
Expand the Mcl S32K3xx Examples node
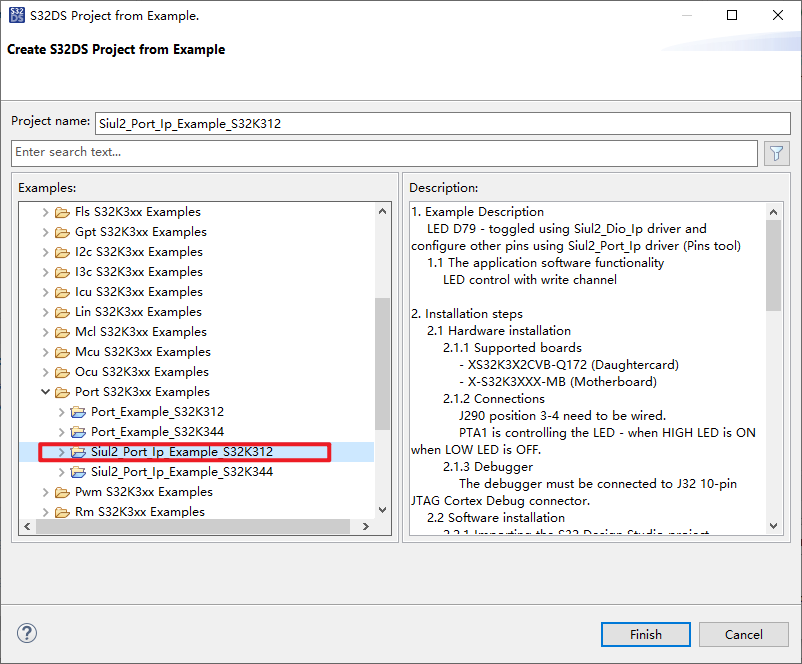pyautogui.click(x=46, y=332)
